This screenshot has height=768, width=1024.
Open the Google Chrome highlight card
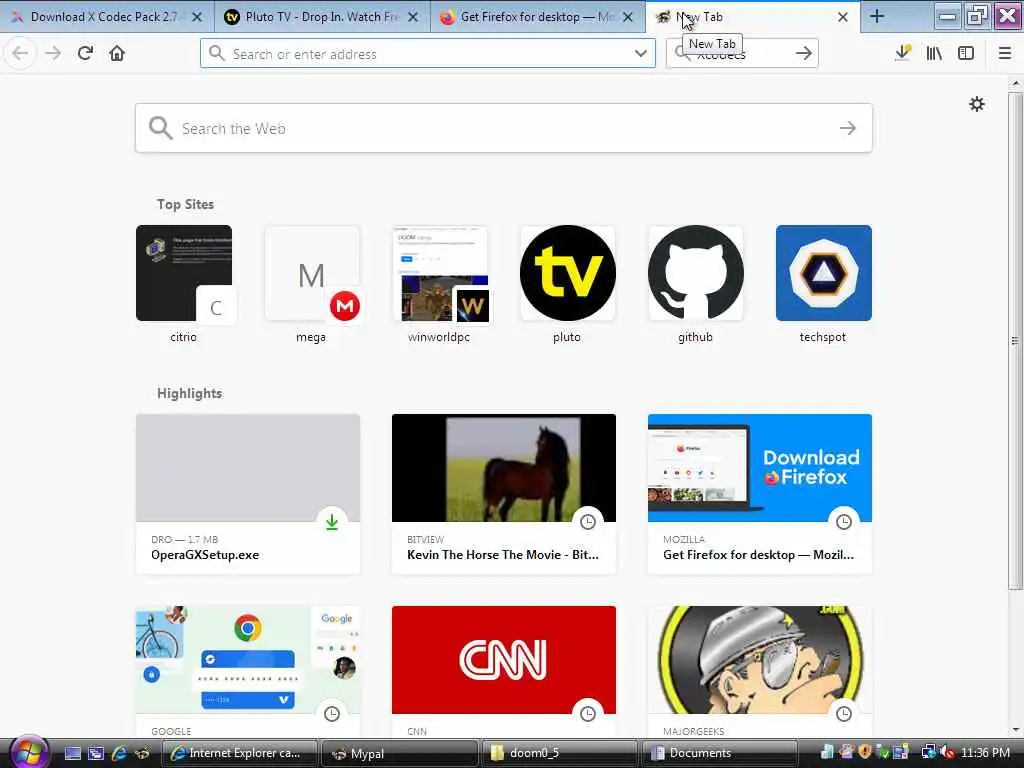tap(248, 671)
